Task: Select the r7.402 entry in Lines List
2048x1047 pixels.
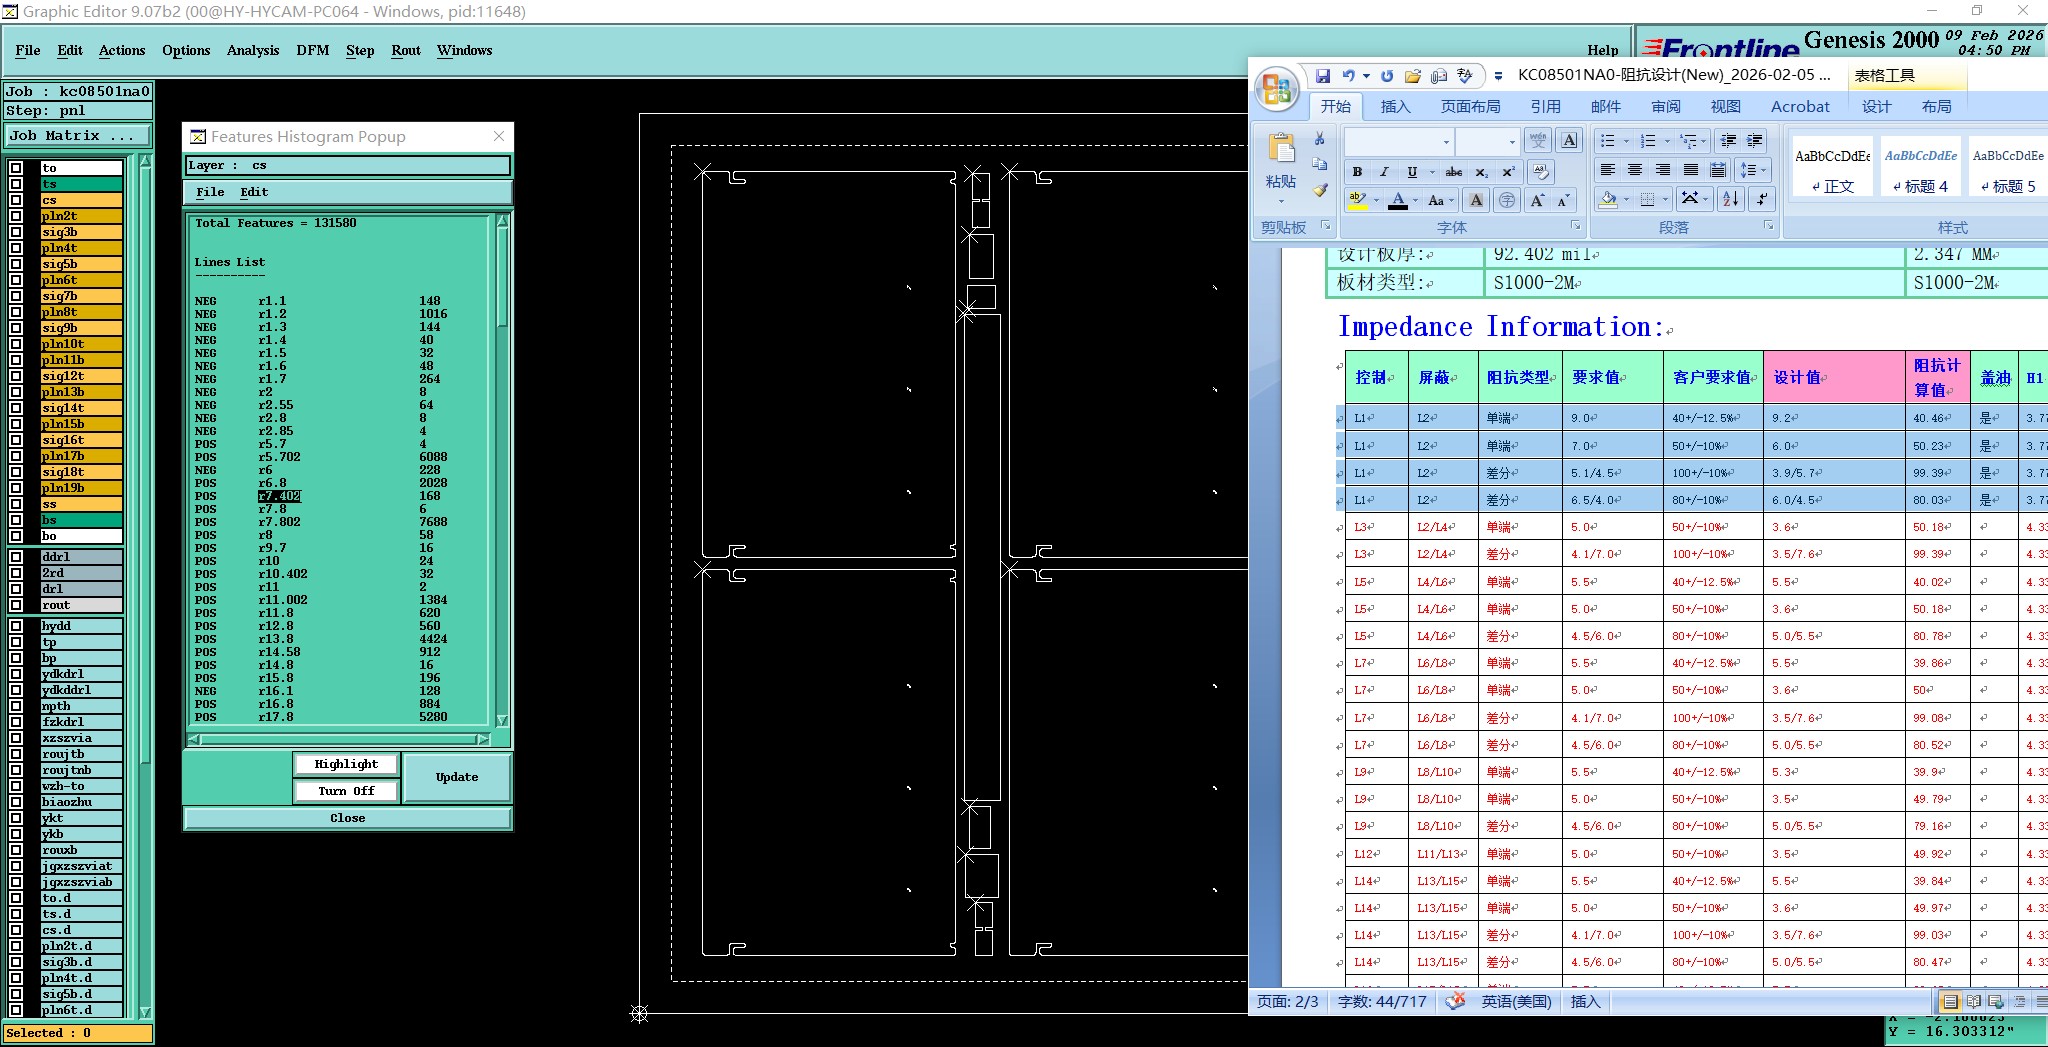Action: point(279,496)
